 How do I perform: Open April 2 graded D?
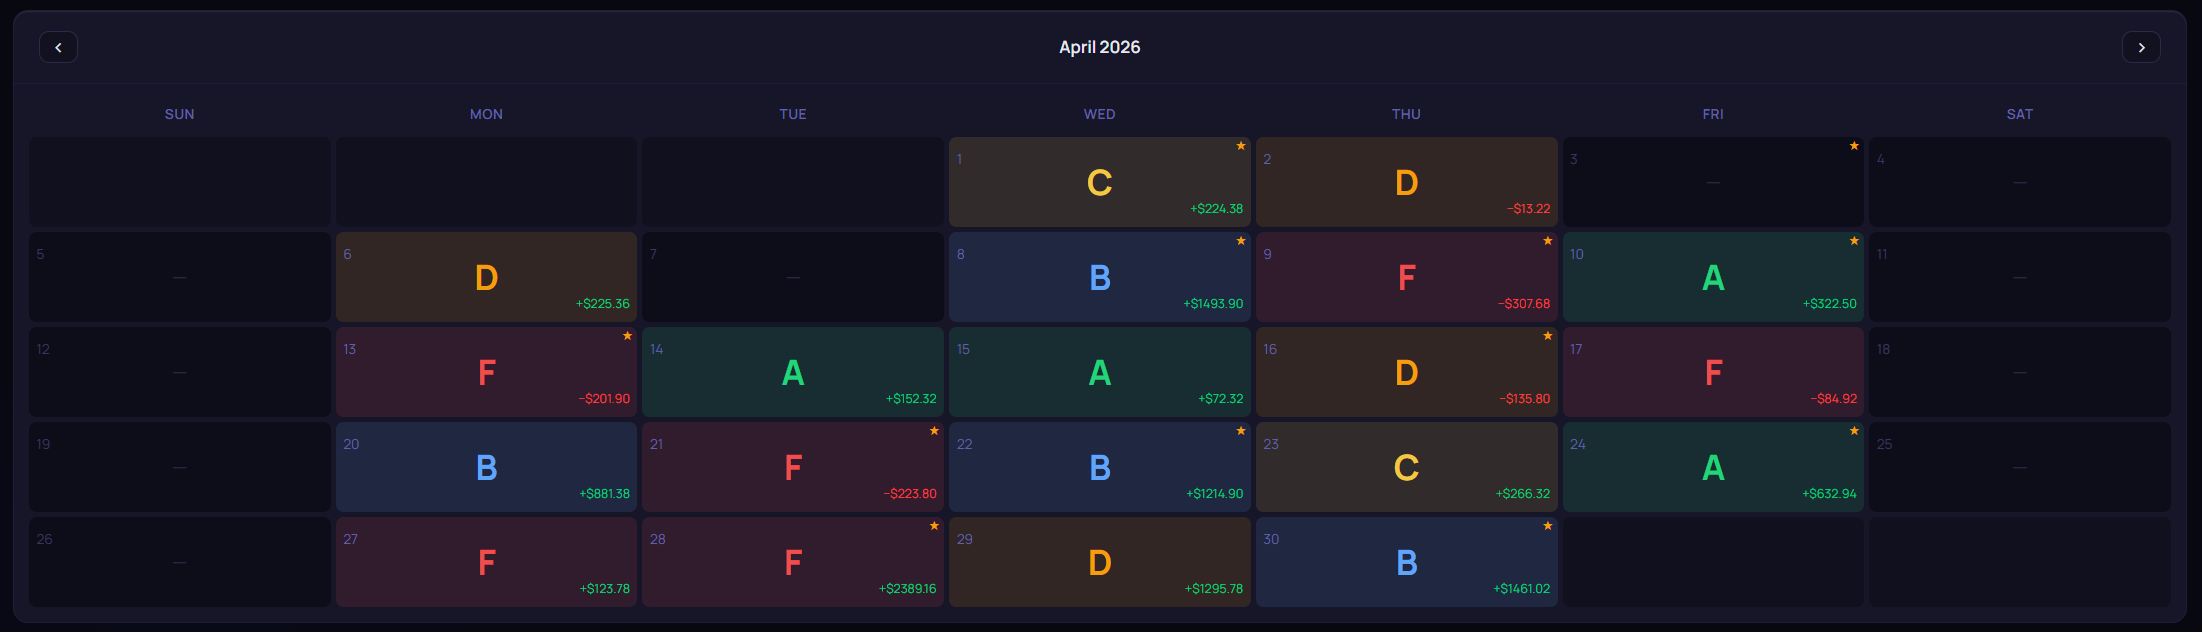pos(1406,182)
